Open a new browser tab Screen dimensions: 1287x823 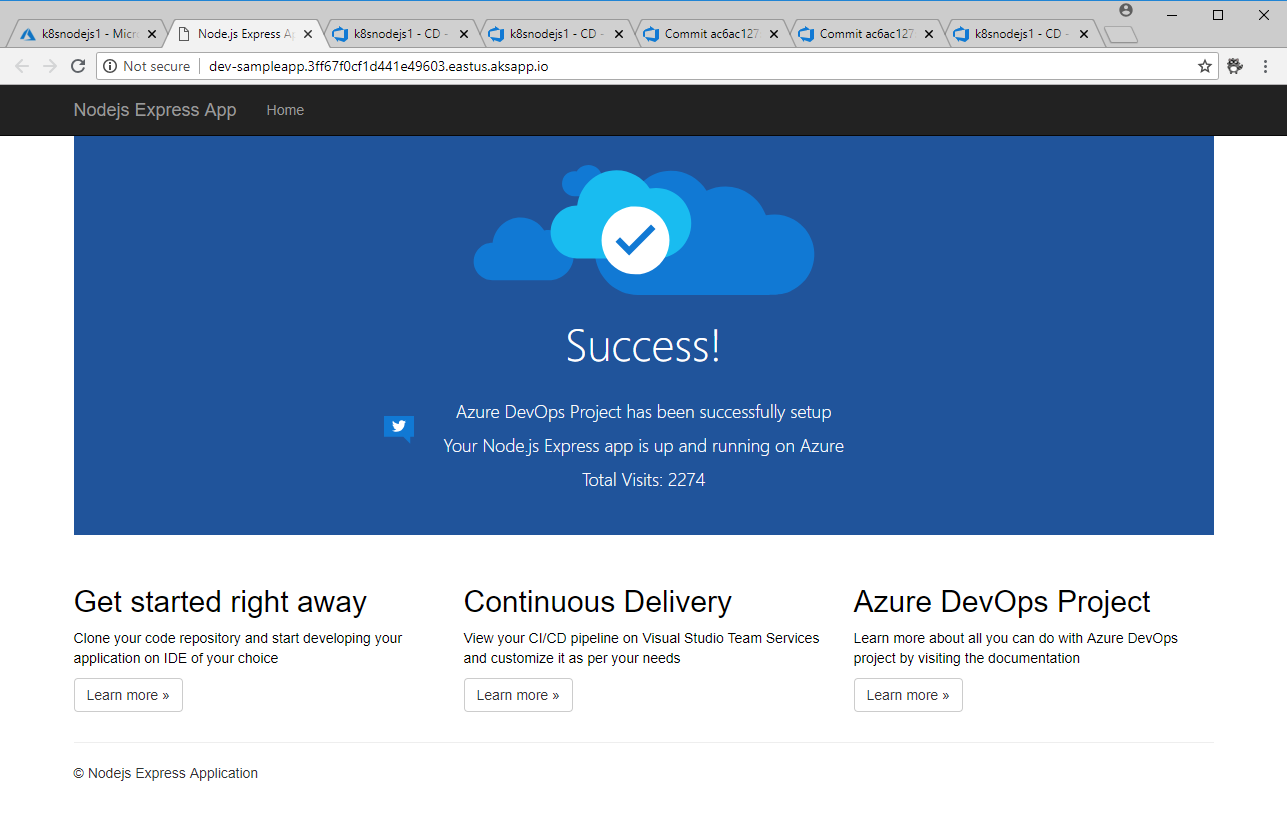pos(1121,35)
